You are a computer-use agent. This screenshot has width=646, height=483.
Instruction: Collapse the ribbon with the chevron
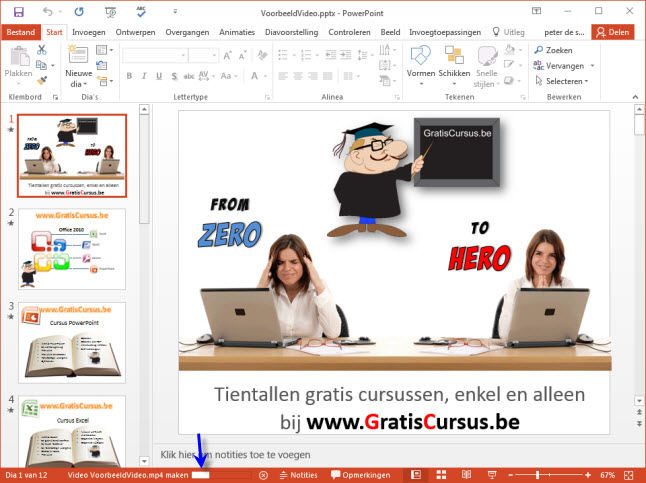[x=635, y=97]
